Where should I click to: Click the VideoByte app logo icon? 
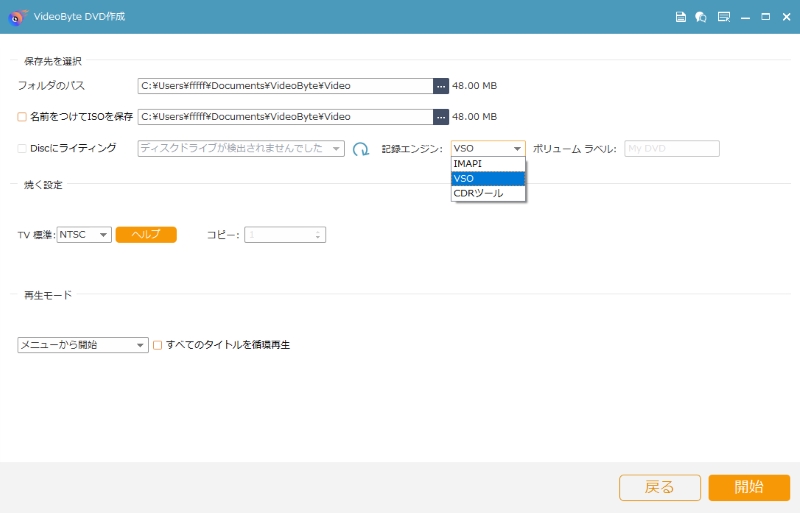(x=16, y=17)
